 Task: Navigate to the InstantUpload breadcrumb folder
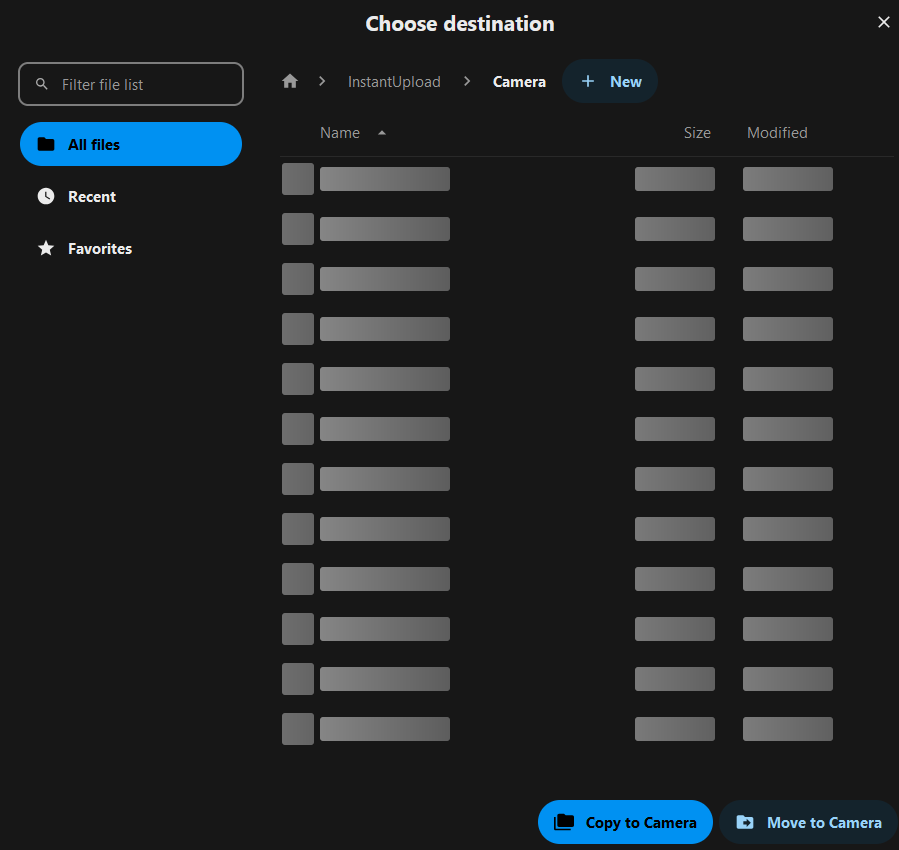(394, 82)
